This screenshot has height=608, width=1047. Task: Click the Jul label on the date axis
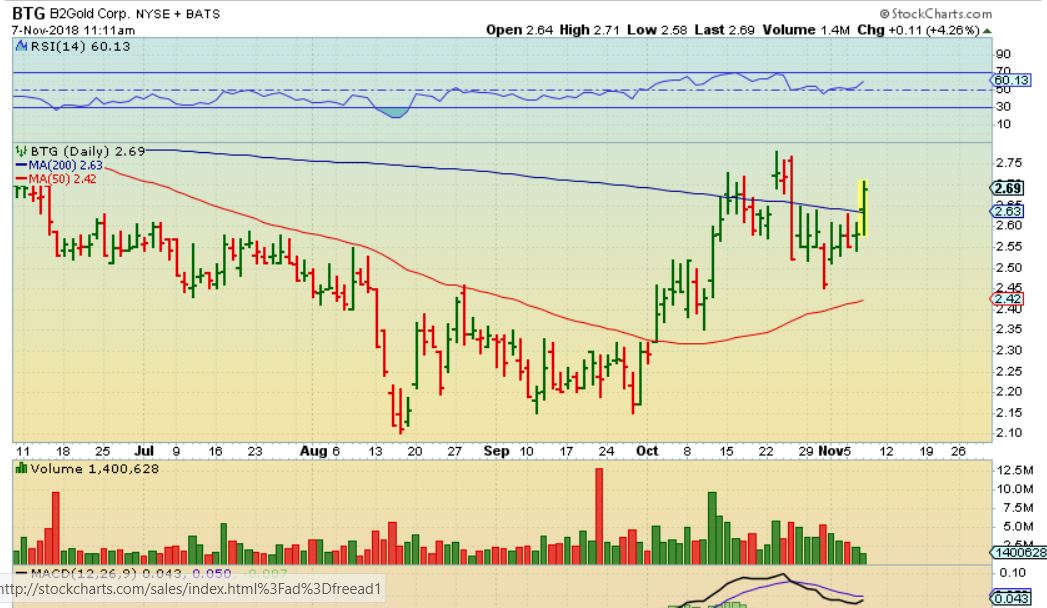coord(144,451)
